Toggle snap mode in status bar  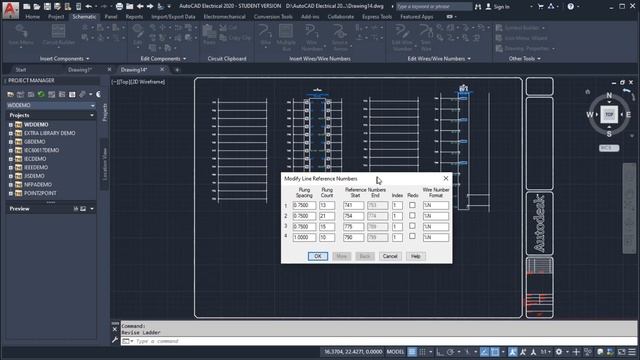pyautogui.click(x=423, y=351)
